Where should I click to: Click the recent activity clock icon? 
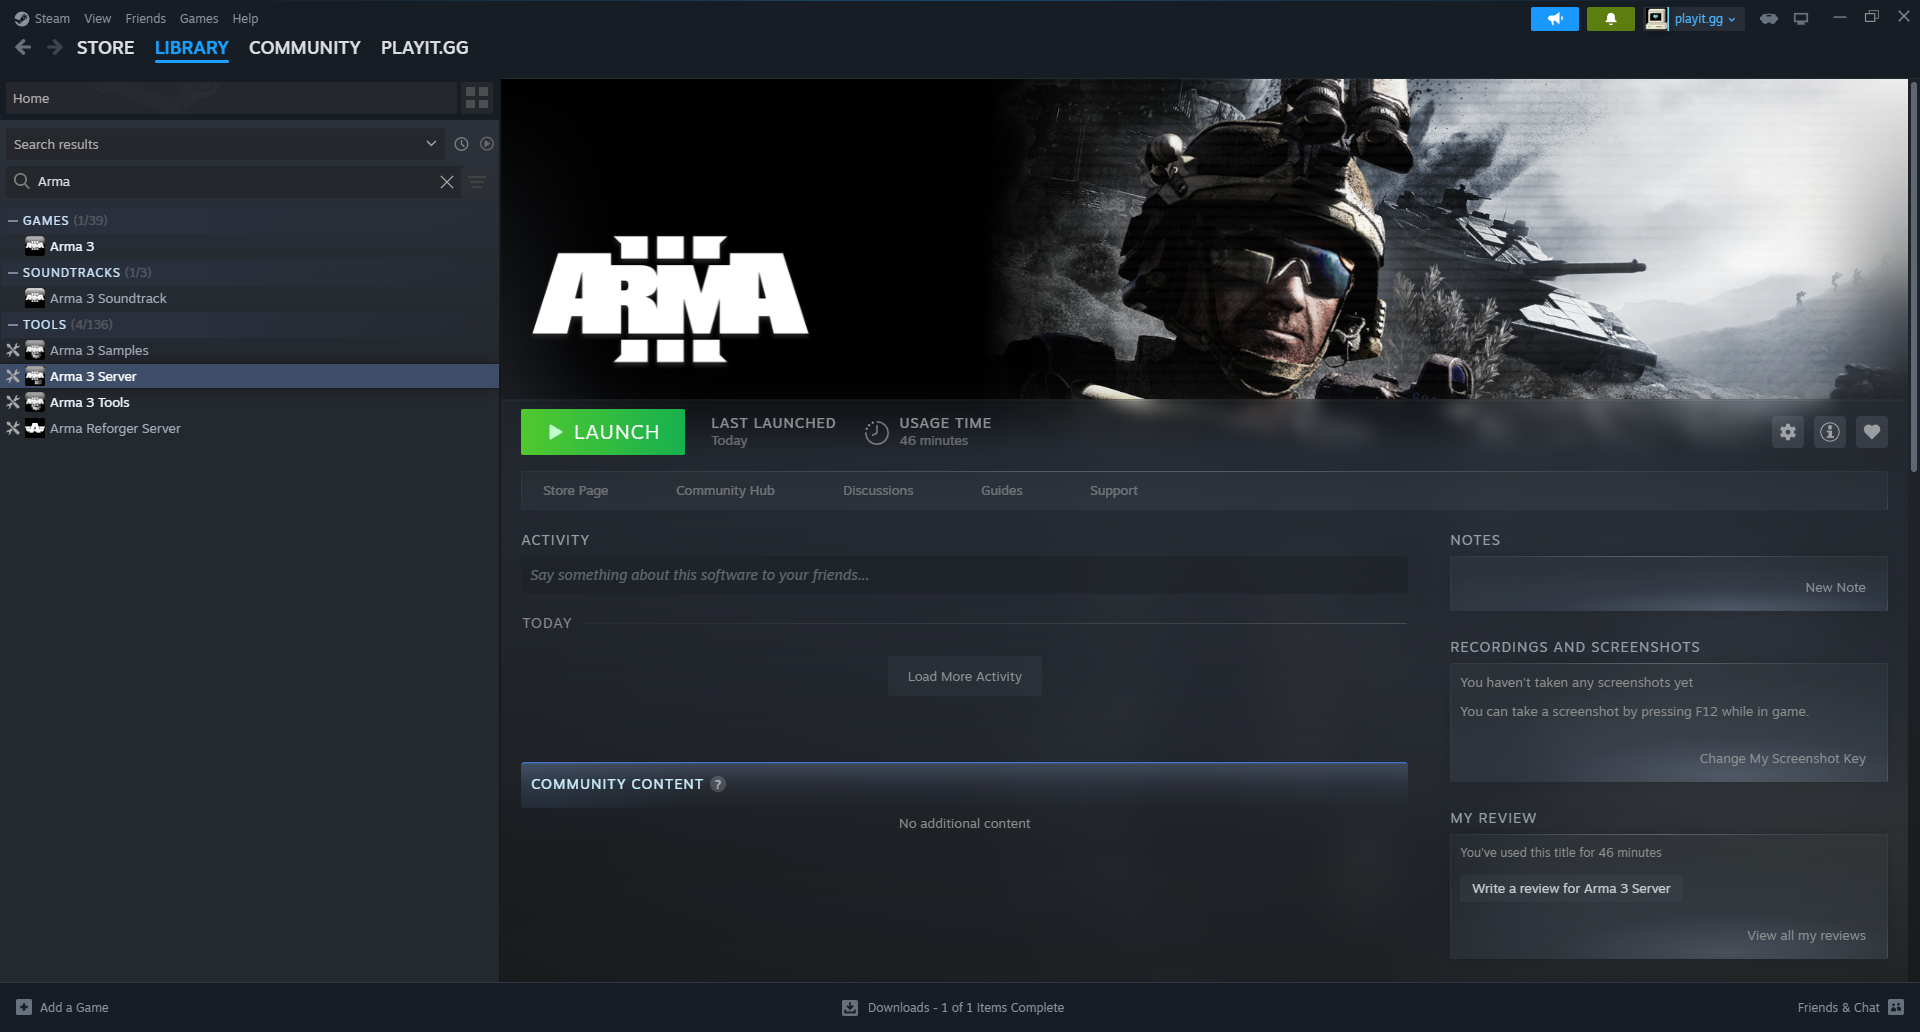click(461, 144)
